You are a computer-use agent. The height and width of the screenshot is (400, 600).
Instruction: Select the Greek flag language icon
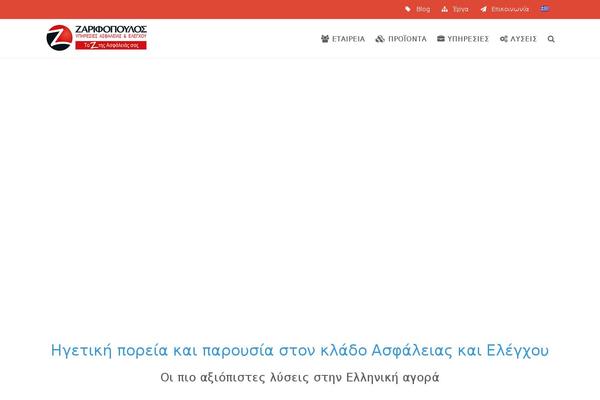pyautogui.click(x=545, y=8)
